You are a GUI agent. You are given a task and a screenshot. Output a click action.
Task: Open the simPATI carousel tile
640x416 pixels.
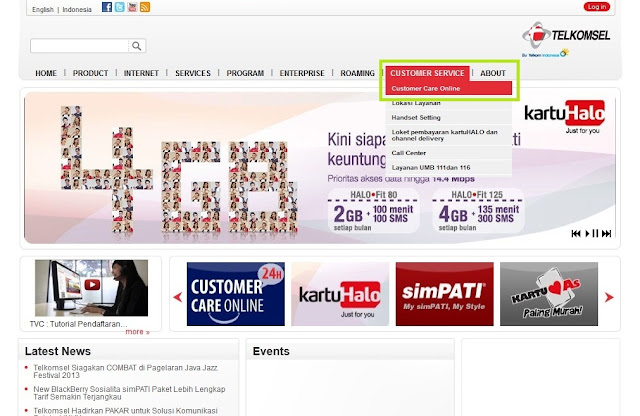click(x=444, y=294)
